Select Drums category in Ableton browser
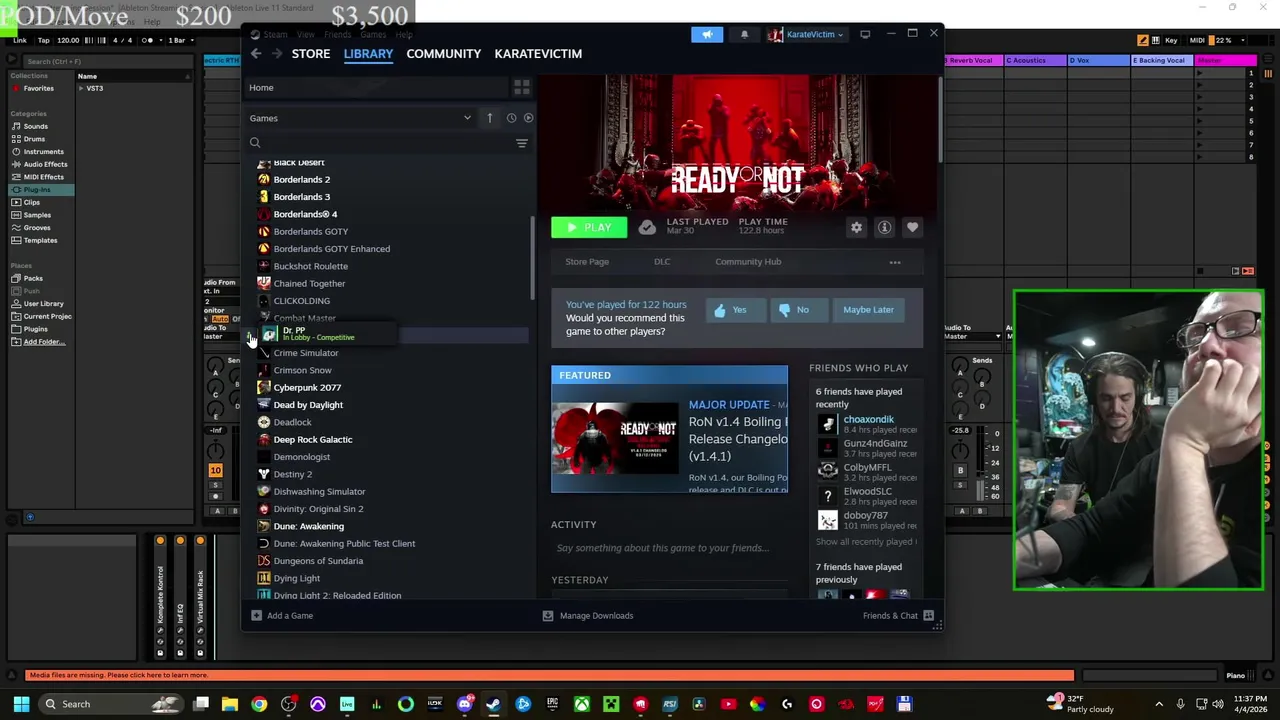1280x720 pixels. pyautogui.click(x=34, y=139)
